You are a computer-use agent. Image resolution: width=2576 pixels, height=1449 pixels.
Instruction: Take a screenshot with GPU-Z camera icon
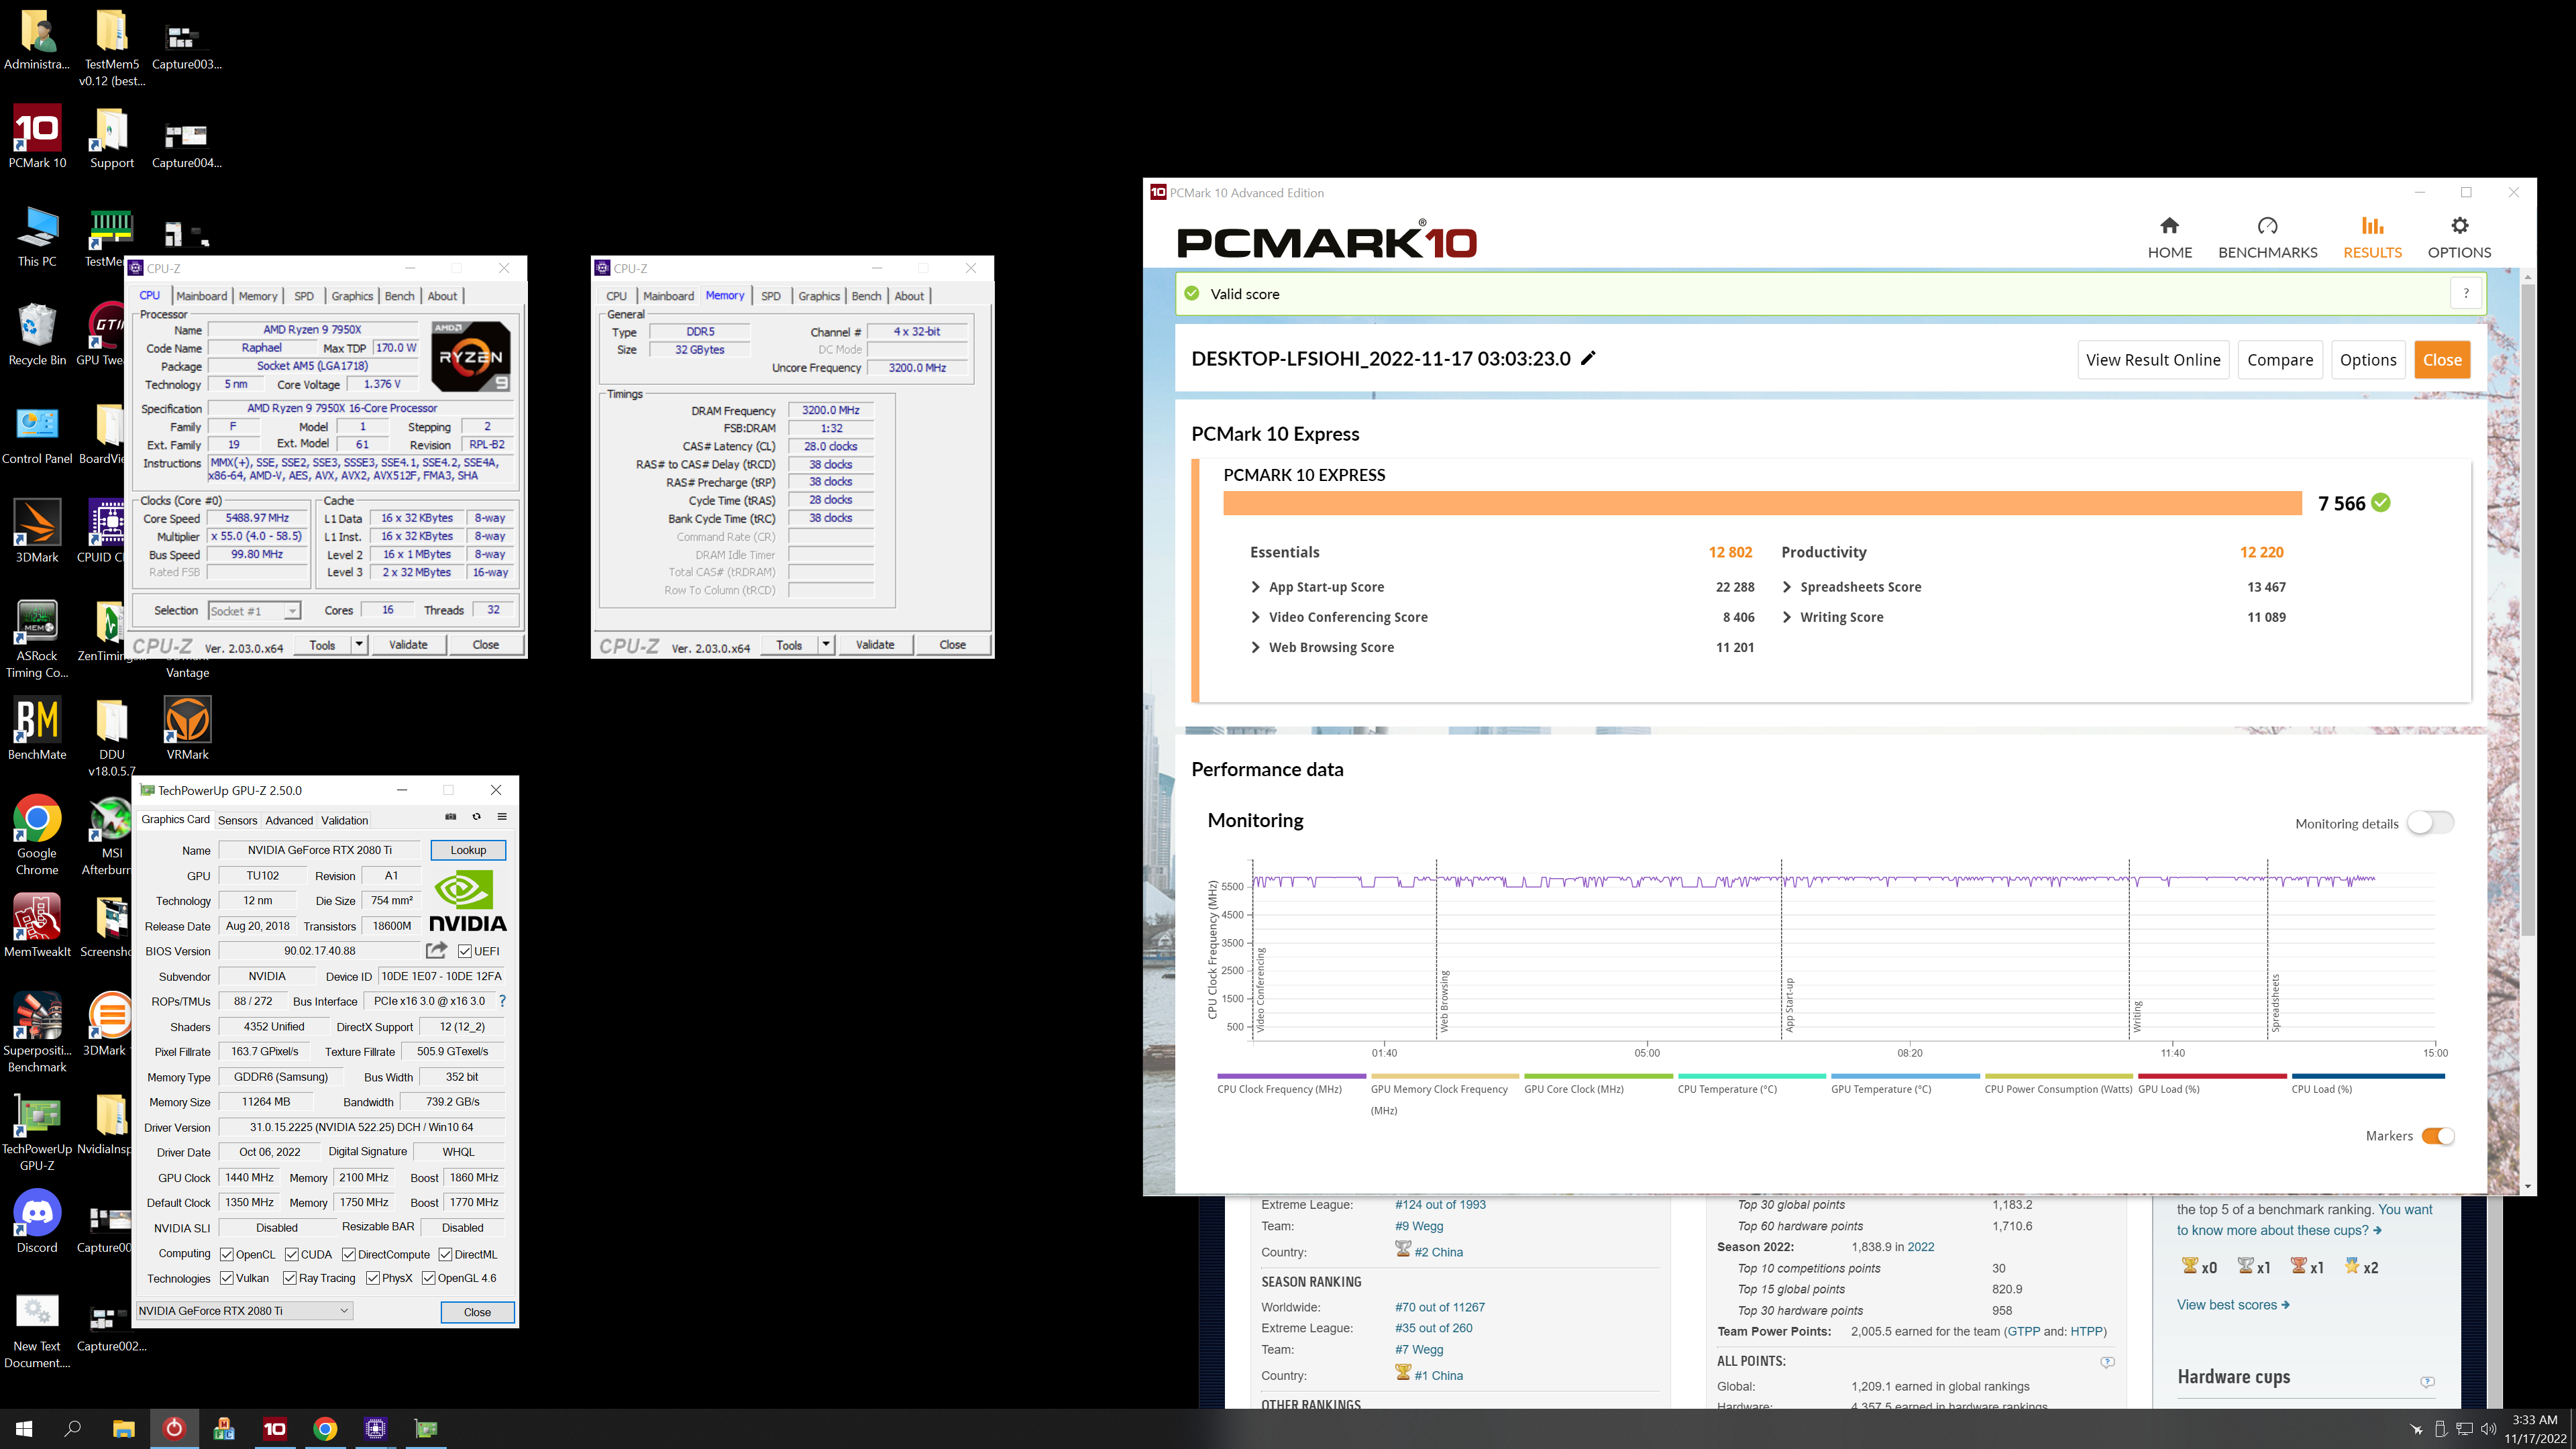(x=451, y=816)
